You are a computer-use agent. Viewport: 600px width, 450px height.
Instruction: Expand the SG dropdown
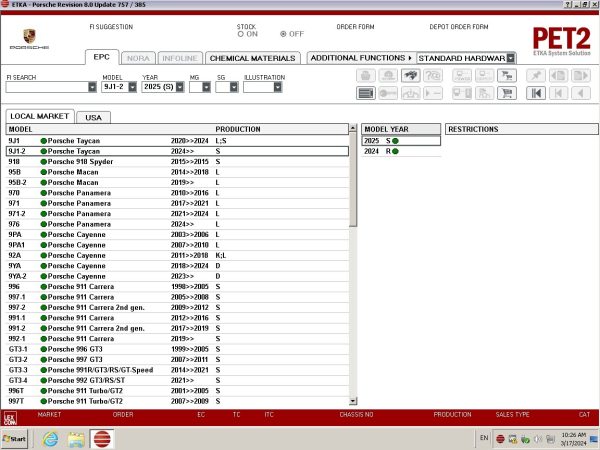[234, 87]
